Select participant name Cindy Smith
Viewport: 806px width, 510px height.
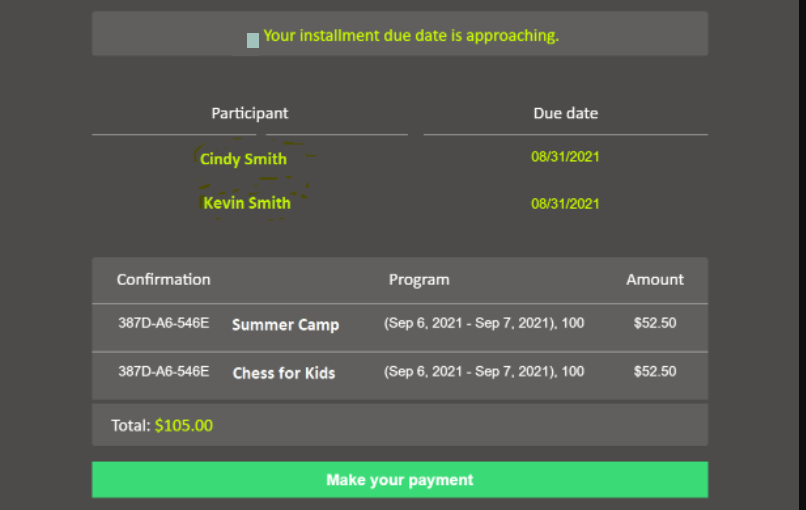point(243,159)
